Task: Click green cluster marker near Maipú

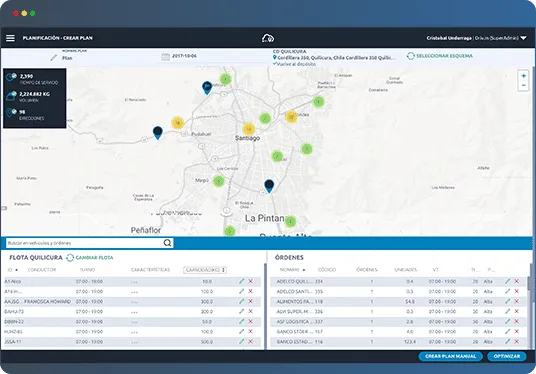Action: [218, 181]
